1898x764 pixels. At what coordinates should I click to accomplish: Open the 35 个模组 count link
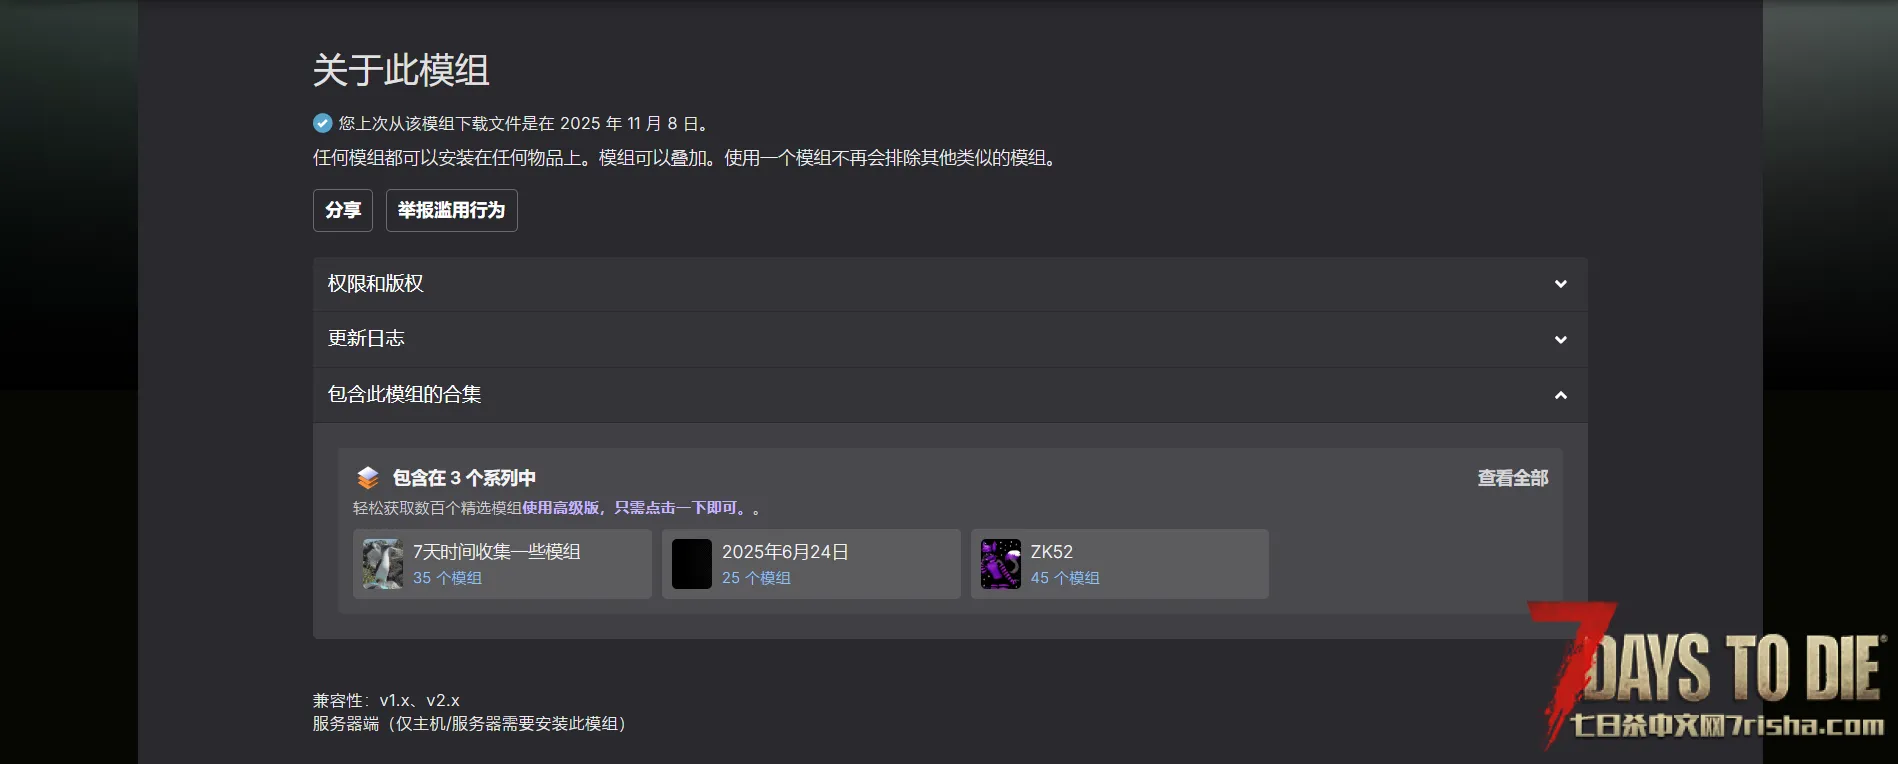[x=447, y=578]
